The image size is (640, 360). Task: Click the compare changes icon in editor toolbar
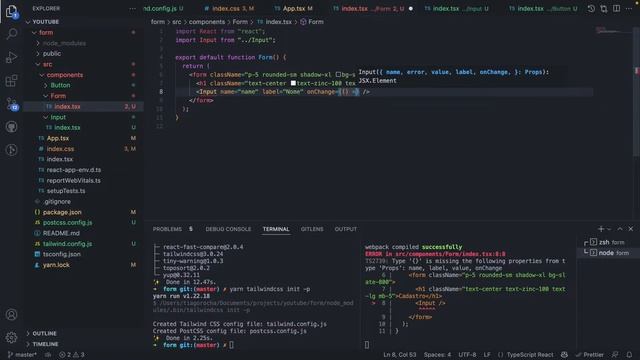coord(604,9)
